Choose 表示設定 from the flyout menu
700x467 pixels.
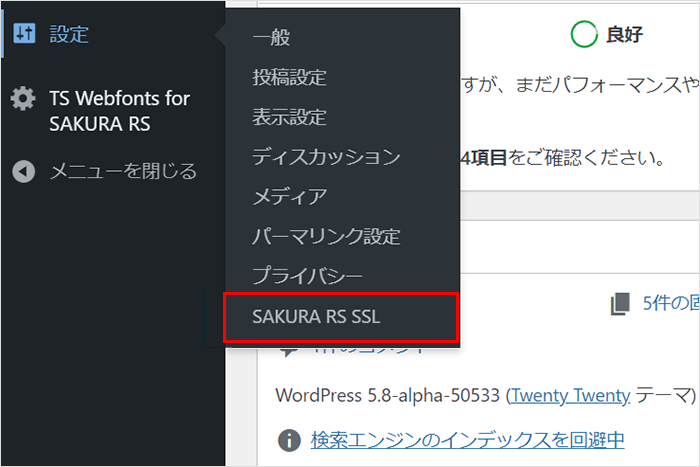point(289,117)
